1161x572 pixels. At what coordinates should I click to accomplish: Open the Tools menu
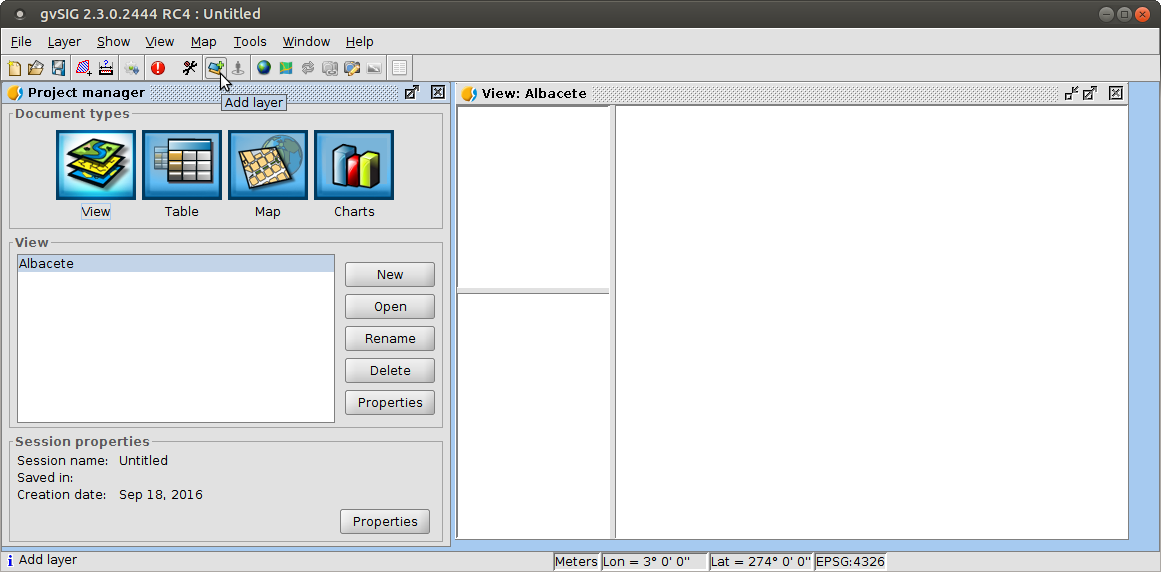coord(250,41)
